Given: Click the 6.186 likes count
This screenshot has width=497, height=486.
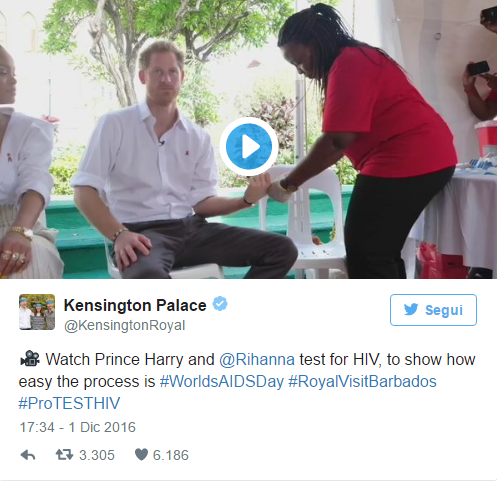Looking at the screenshot, I should coord(171,455).
